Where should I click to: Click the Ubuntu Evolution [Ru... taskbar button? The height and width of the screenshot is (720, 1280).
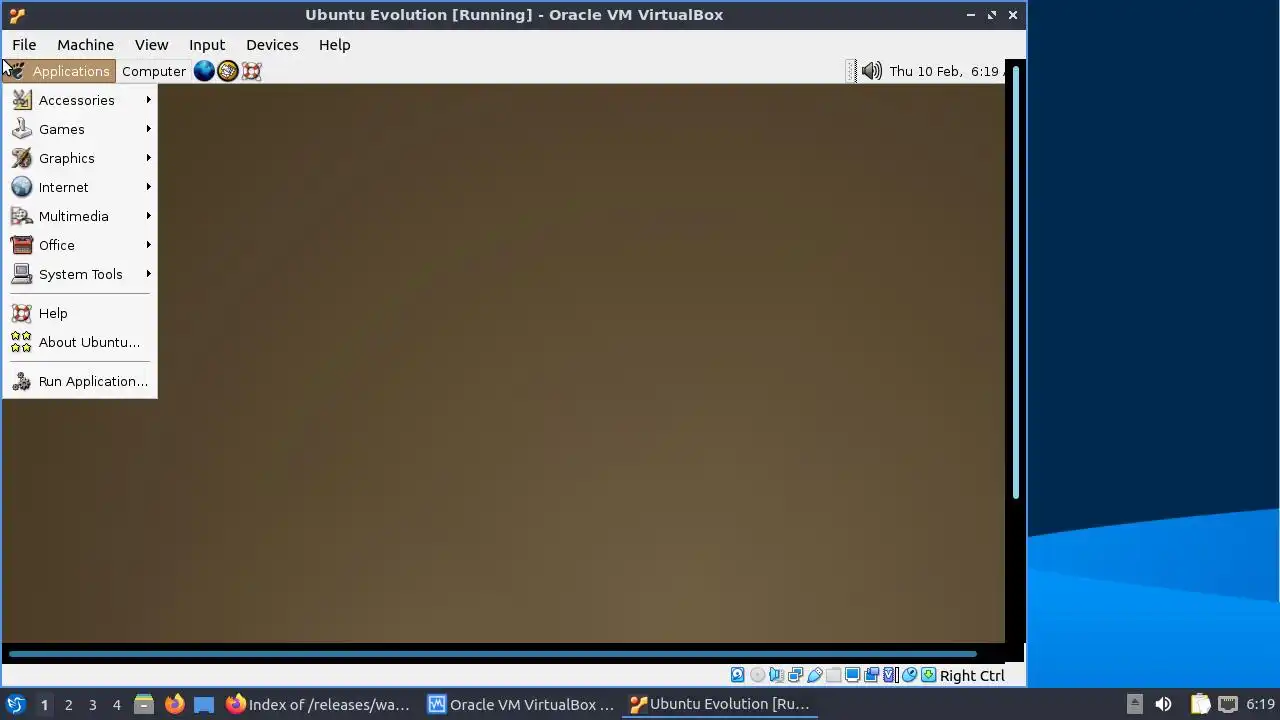pos(720,704)
